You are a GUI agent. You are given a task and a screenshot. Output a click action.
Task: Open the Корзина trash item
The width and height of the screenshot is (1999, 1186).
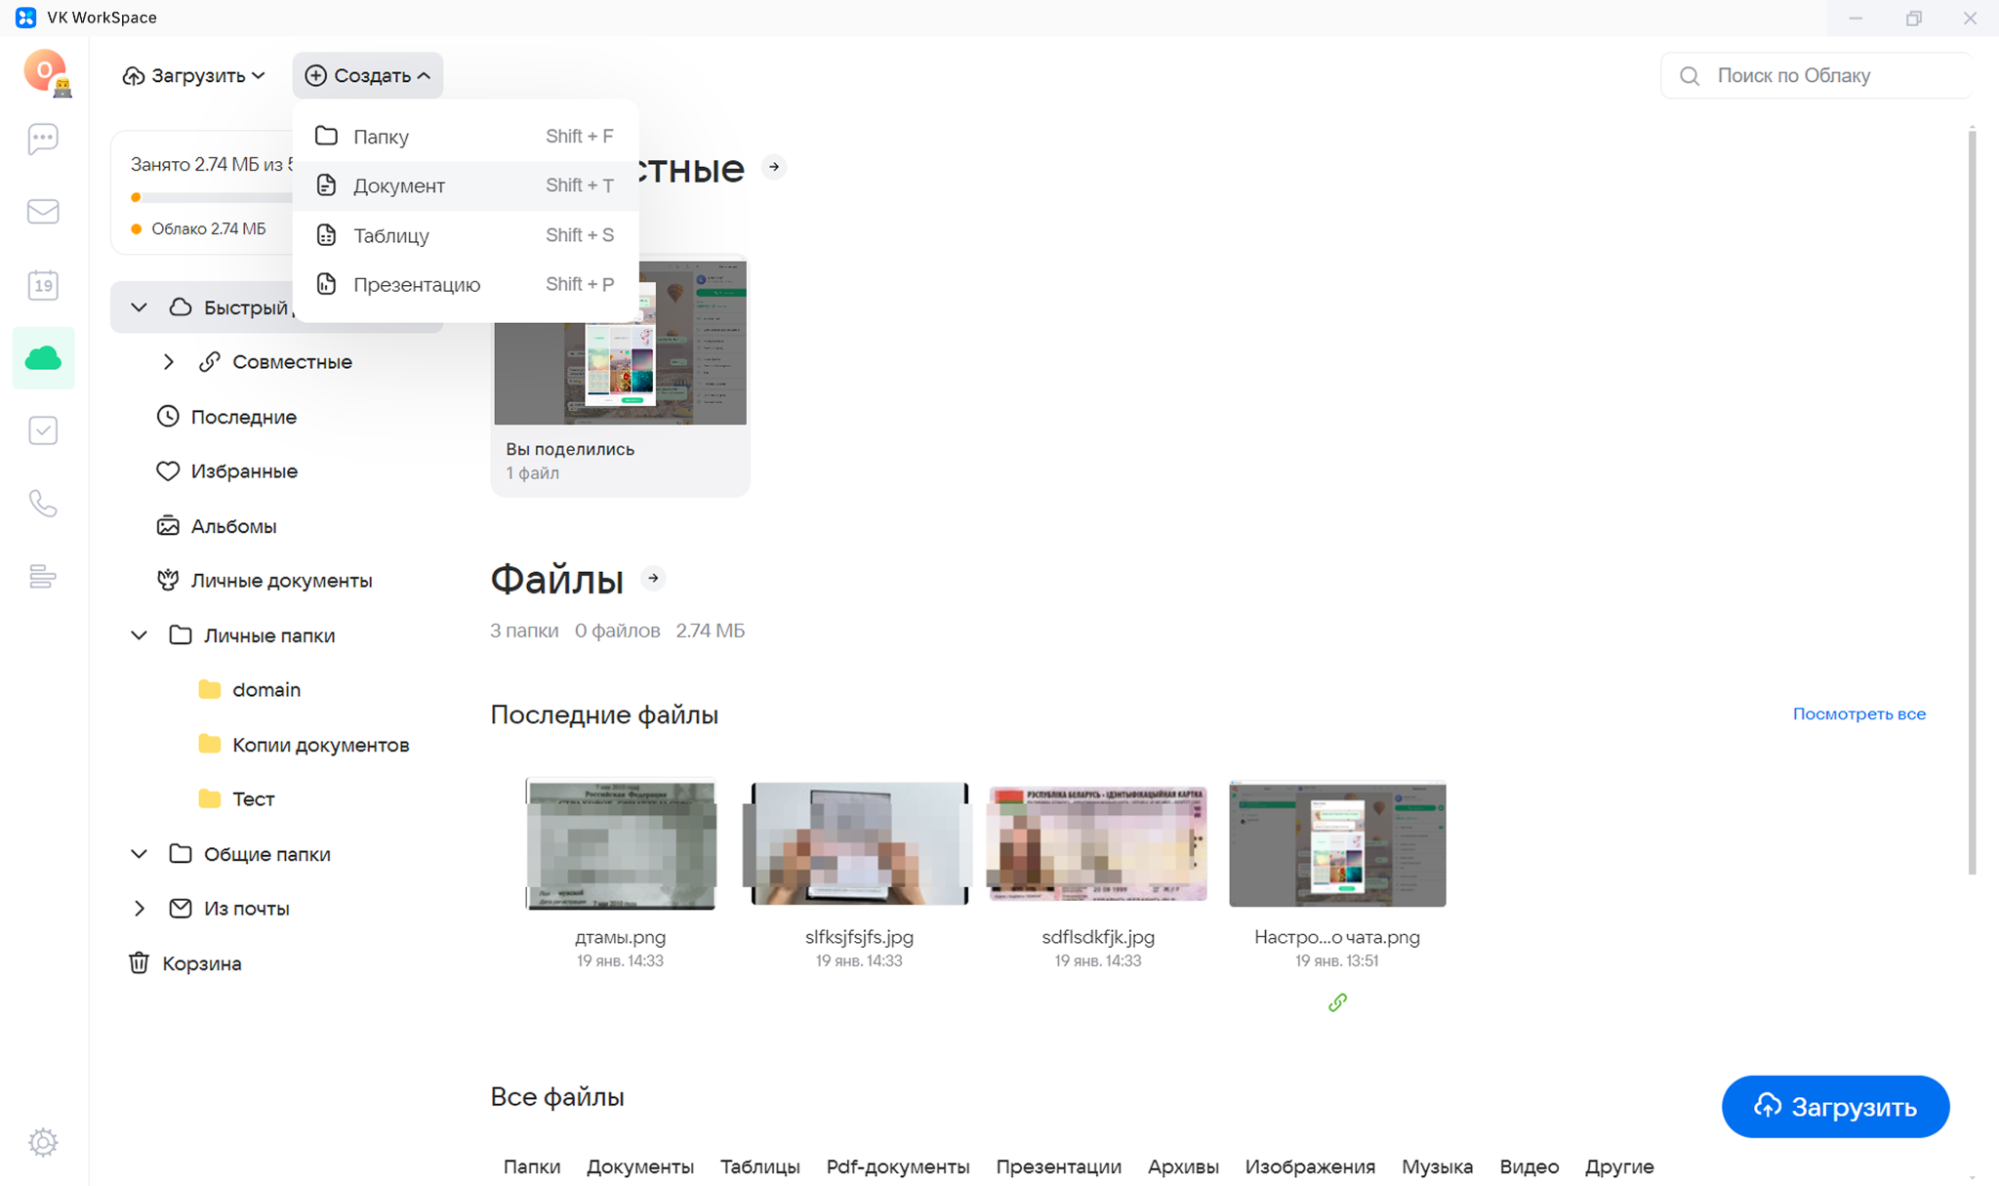200,963
